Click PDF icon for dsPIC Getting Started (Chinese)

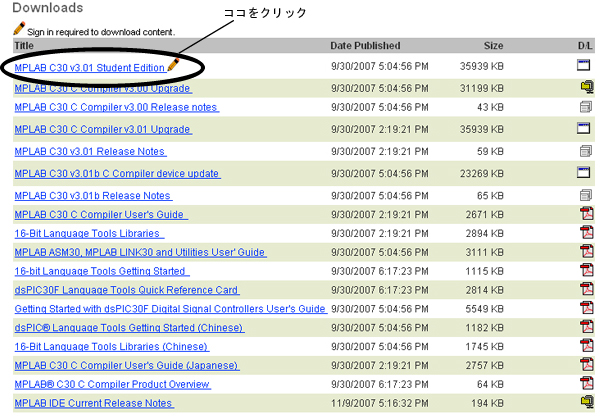coord(587,327)
